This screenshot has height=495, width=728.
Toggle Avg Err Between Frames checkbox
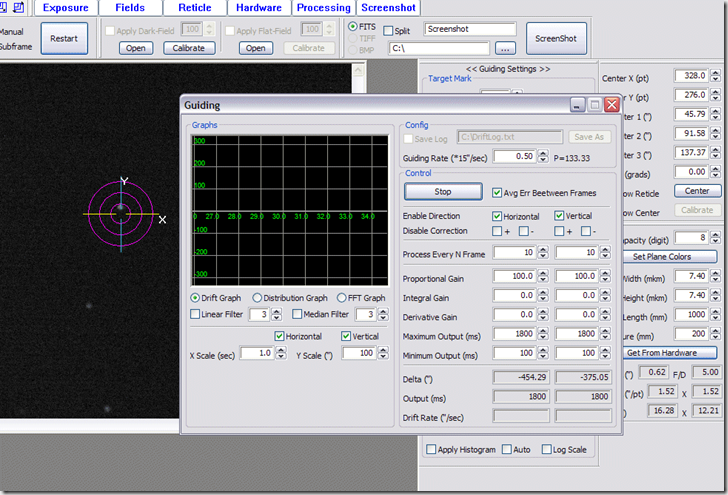(x=498, y=192)
